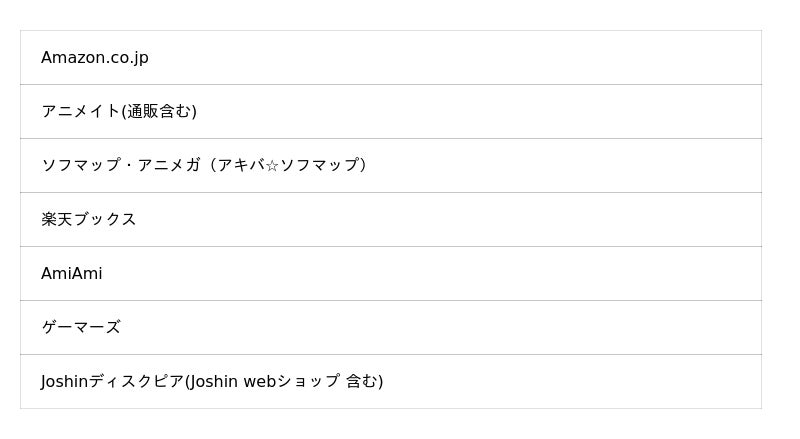
Task: Click the word ソフマップ・アニメガ
Action: (120, 166)
